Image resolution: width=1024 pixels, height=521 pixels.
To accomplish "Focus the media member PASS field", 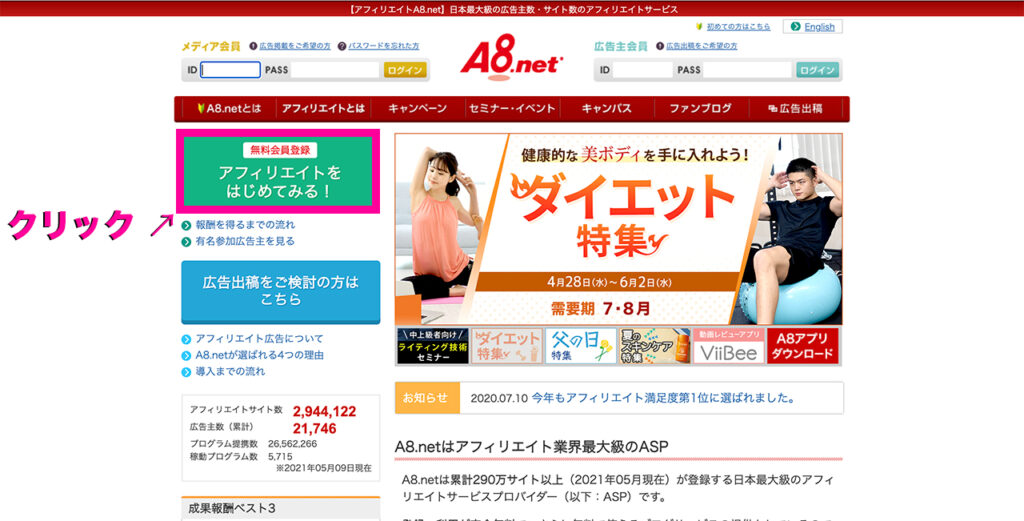I will pos(335,70).
